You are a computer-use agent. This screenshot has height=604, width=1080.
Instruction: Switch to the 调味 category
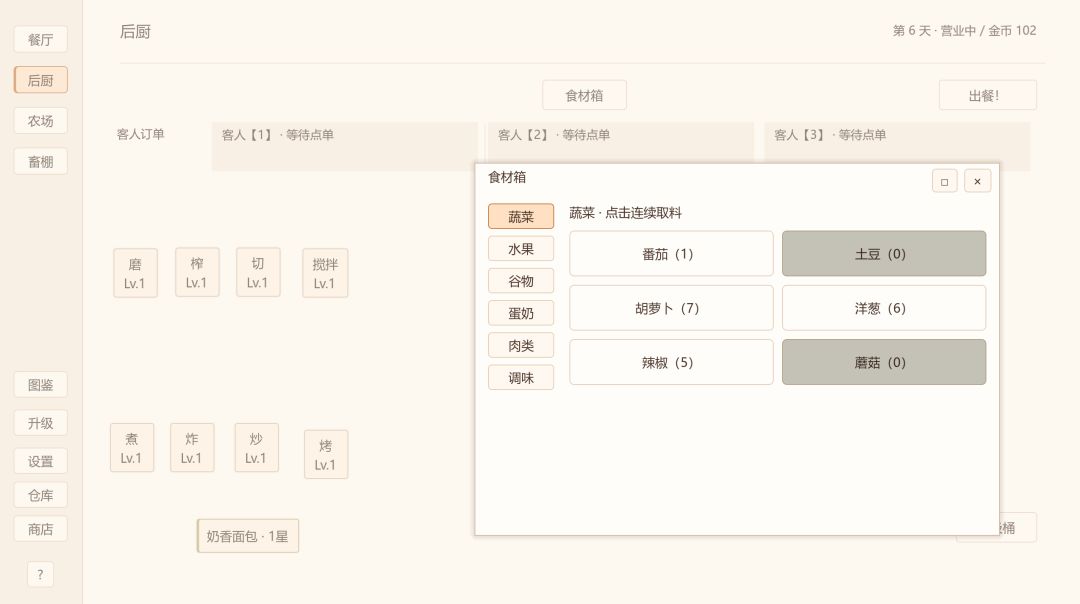(521, 377)
